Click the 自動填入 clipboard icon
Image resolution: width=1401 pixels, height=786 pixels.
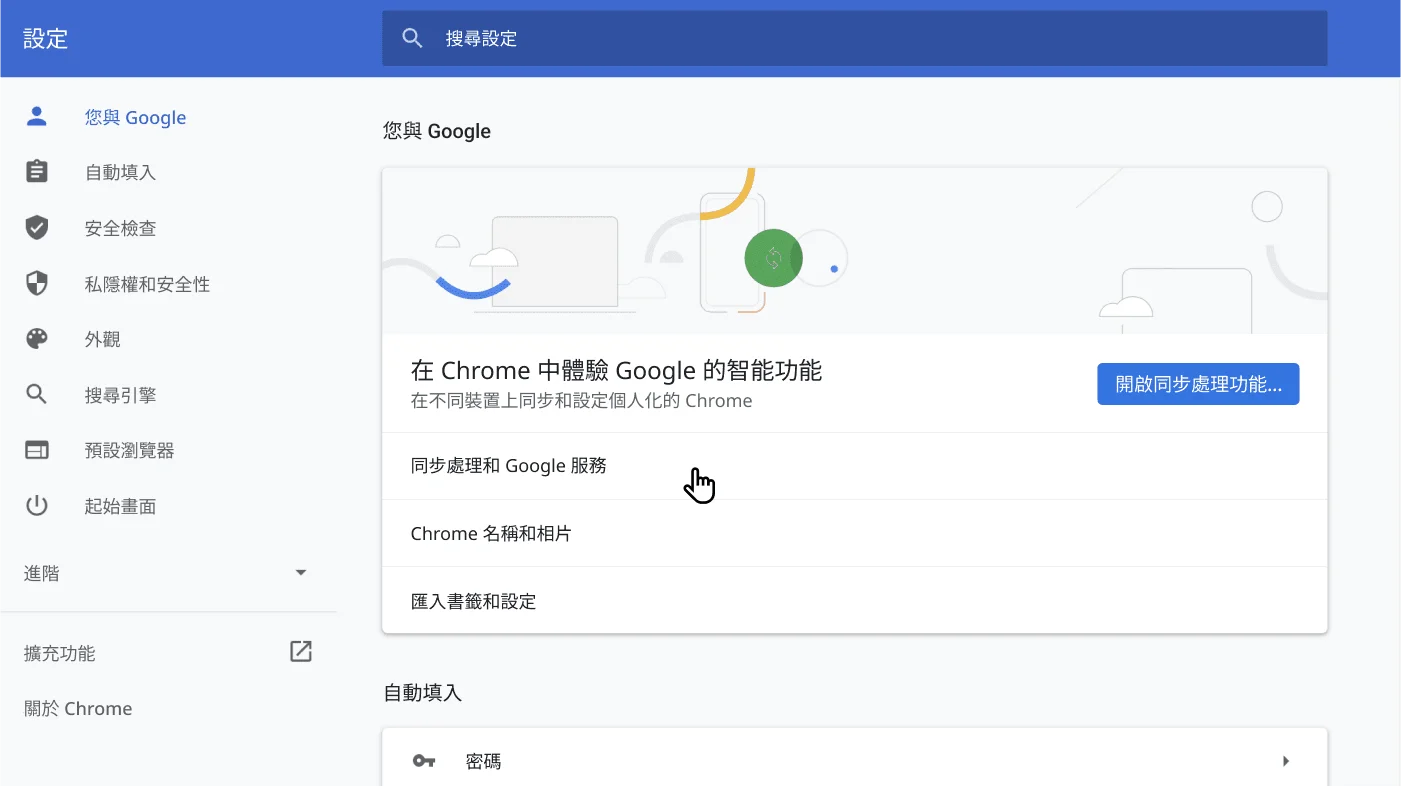tap(37, 171)
